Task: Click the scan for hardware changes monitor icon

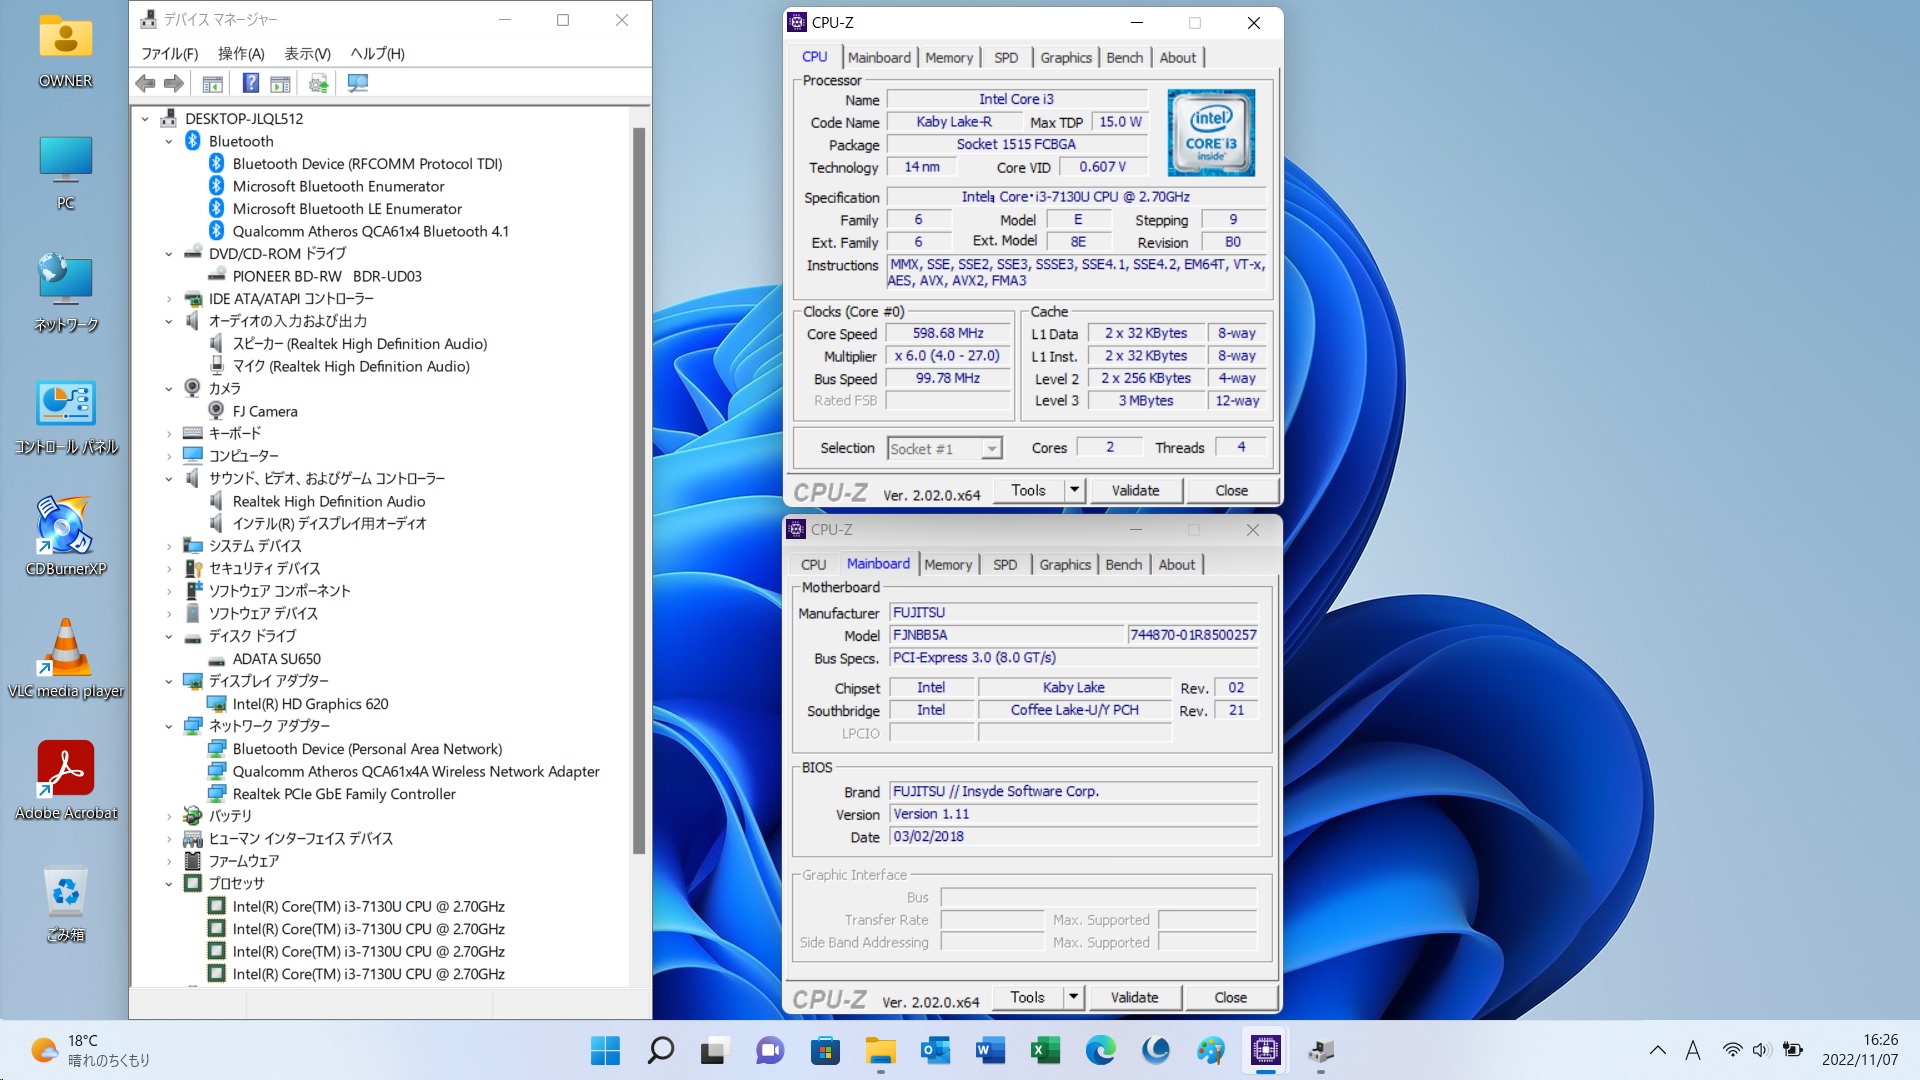Action: [x=357, y=84]
